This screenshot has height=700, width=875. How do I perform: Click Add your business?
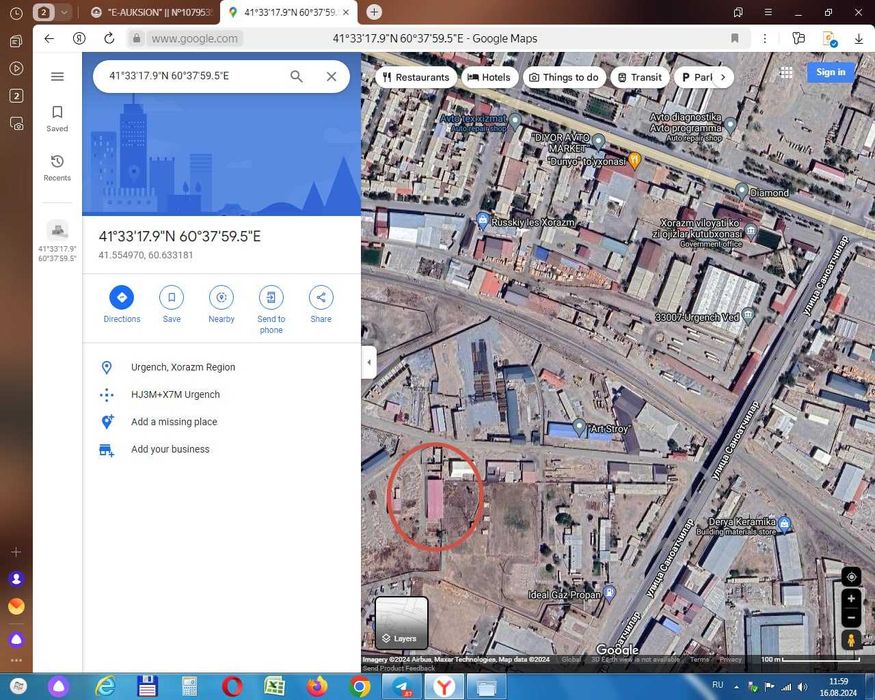pyautogui.click(x=222, y=449)
